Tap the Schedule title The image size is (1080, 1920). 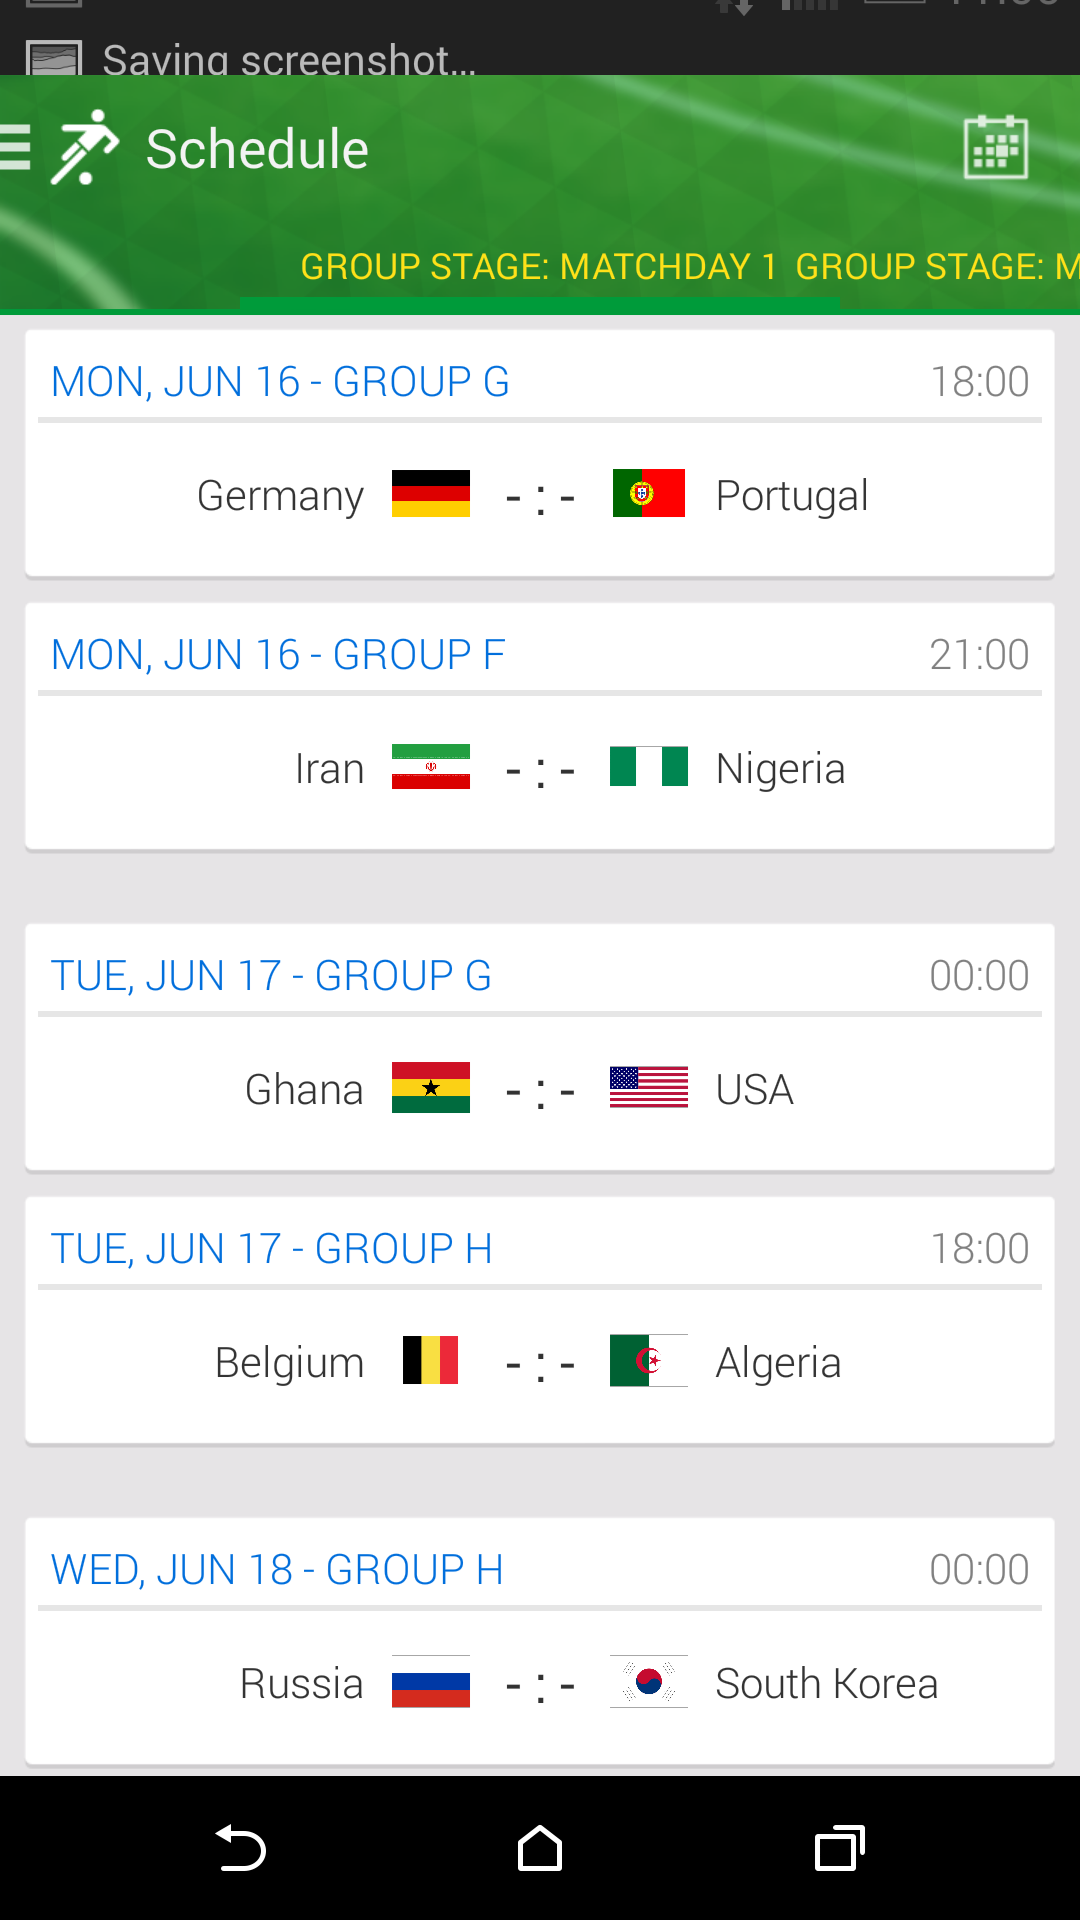click(257, 150)
